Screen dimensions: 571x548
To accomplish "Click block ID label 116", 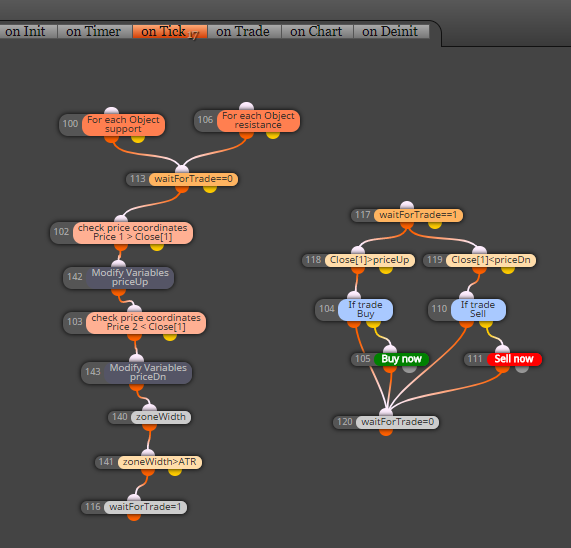I will [93, 507].
